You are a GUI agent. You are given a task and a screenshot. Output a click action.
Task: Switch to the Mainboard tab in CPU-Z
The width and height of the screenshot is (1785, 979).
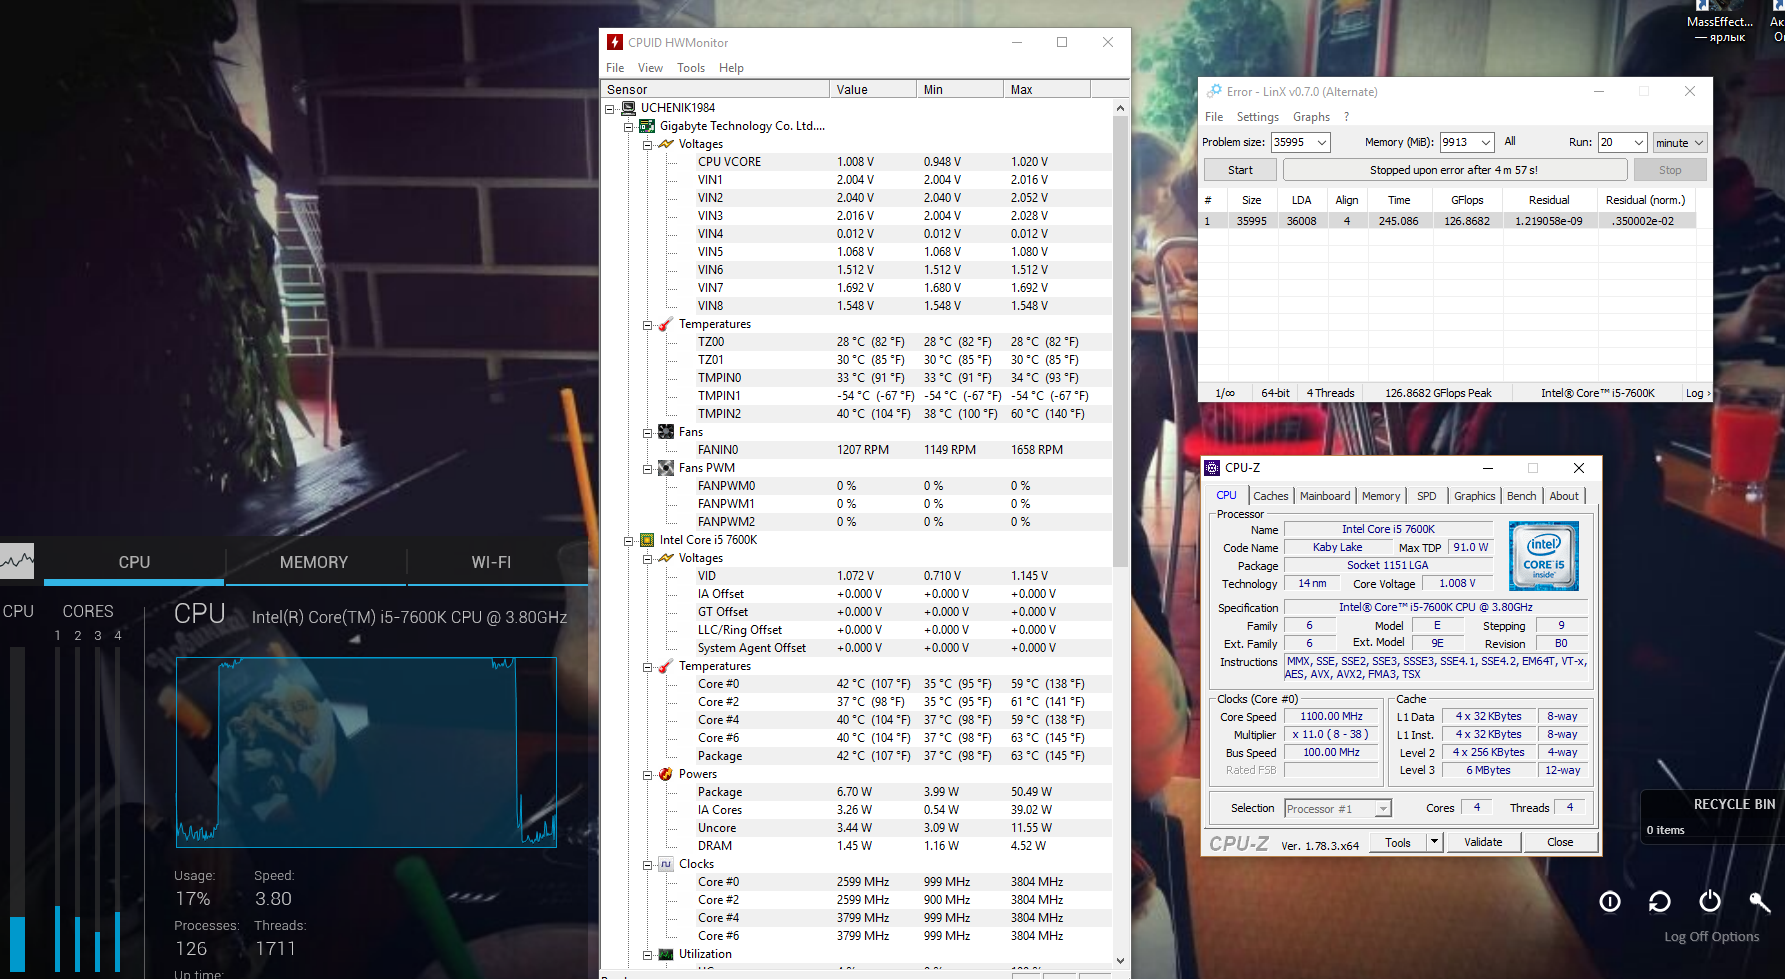(1325, 496)
